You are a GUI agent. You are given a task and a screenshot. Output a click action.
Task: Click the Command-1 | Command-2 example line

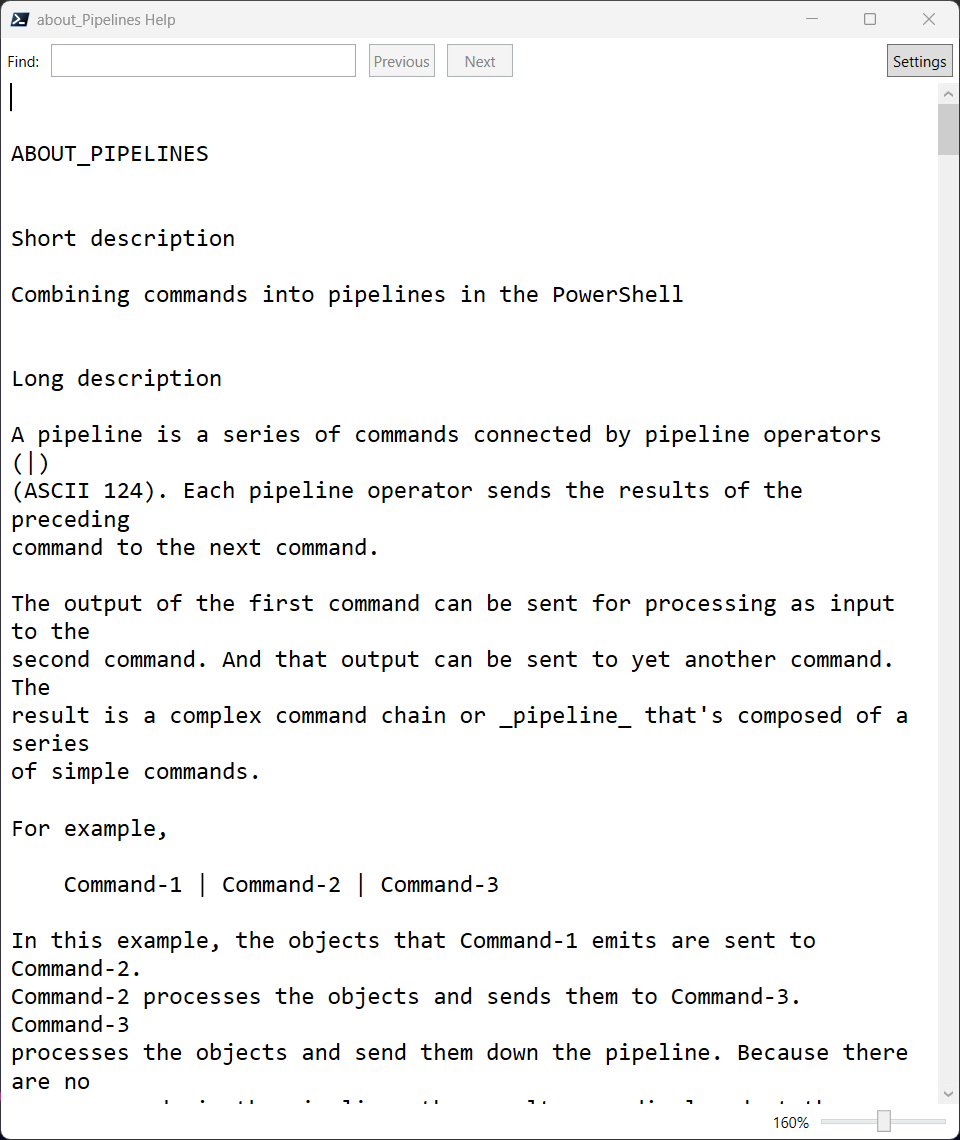pos(281,885)
